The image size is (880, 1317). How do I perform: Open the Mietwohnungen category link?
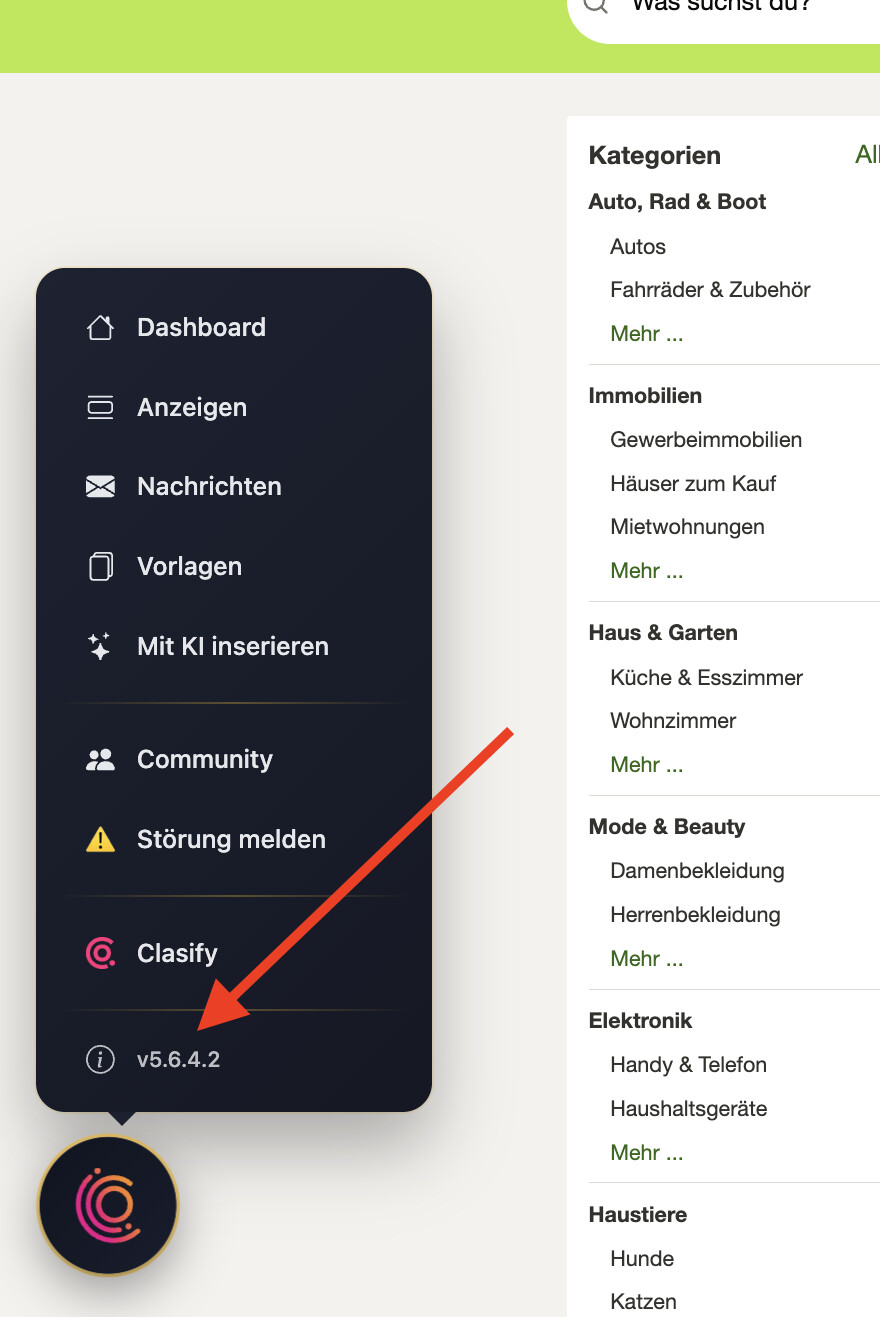coord(687,527)
